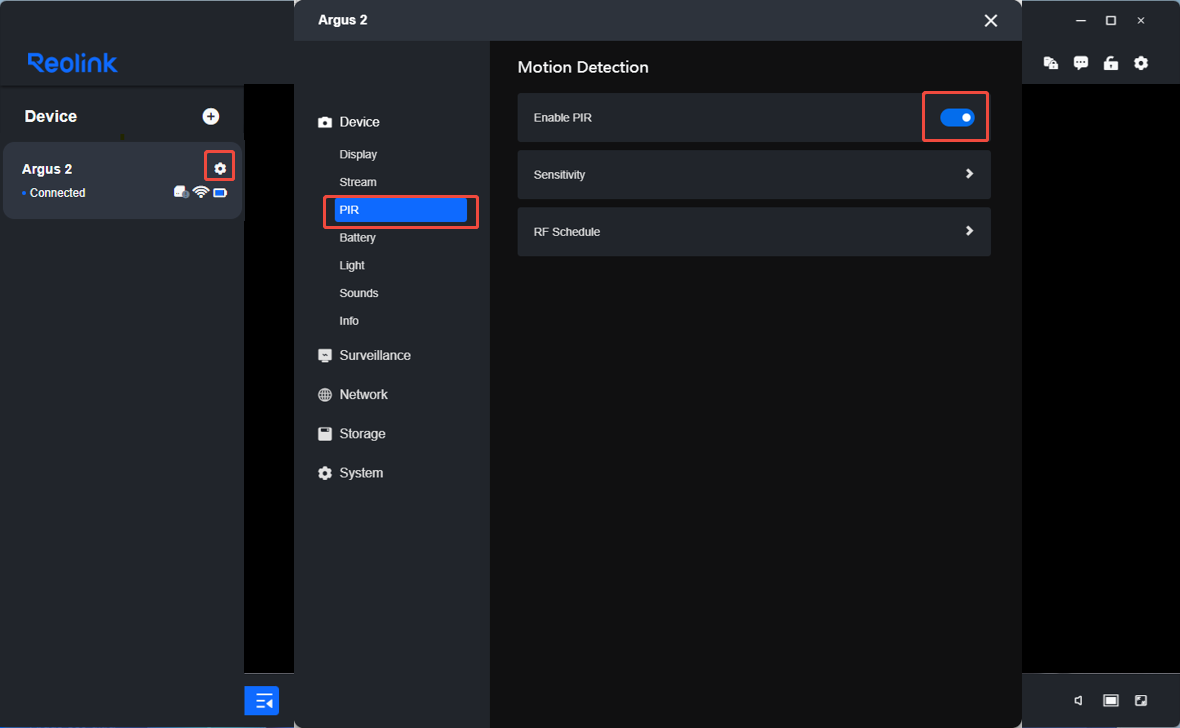
Task: Click the unlock padlock icon in header
Action: pos(1111,63)
